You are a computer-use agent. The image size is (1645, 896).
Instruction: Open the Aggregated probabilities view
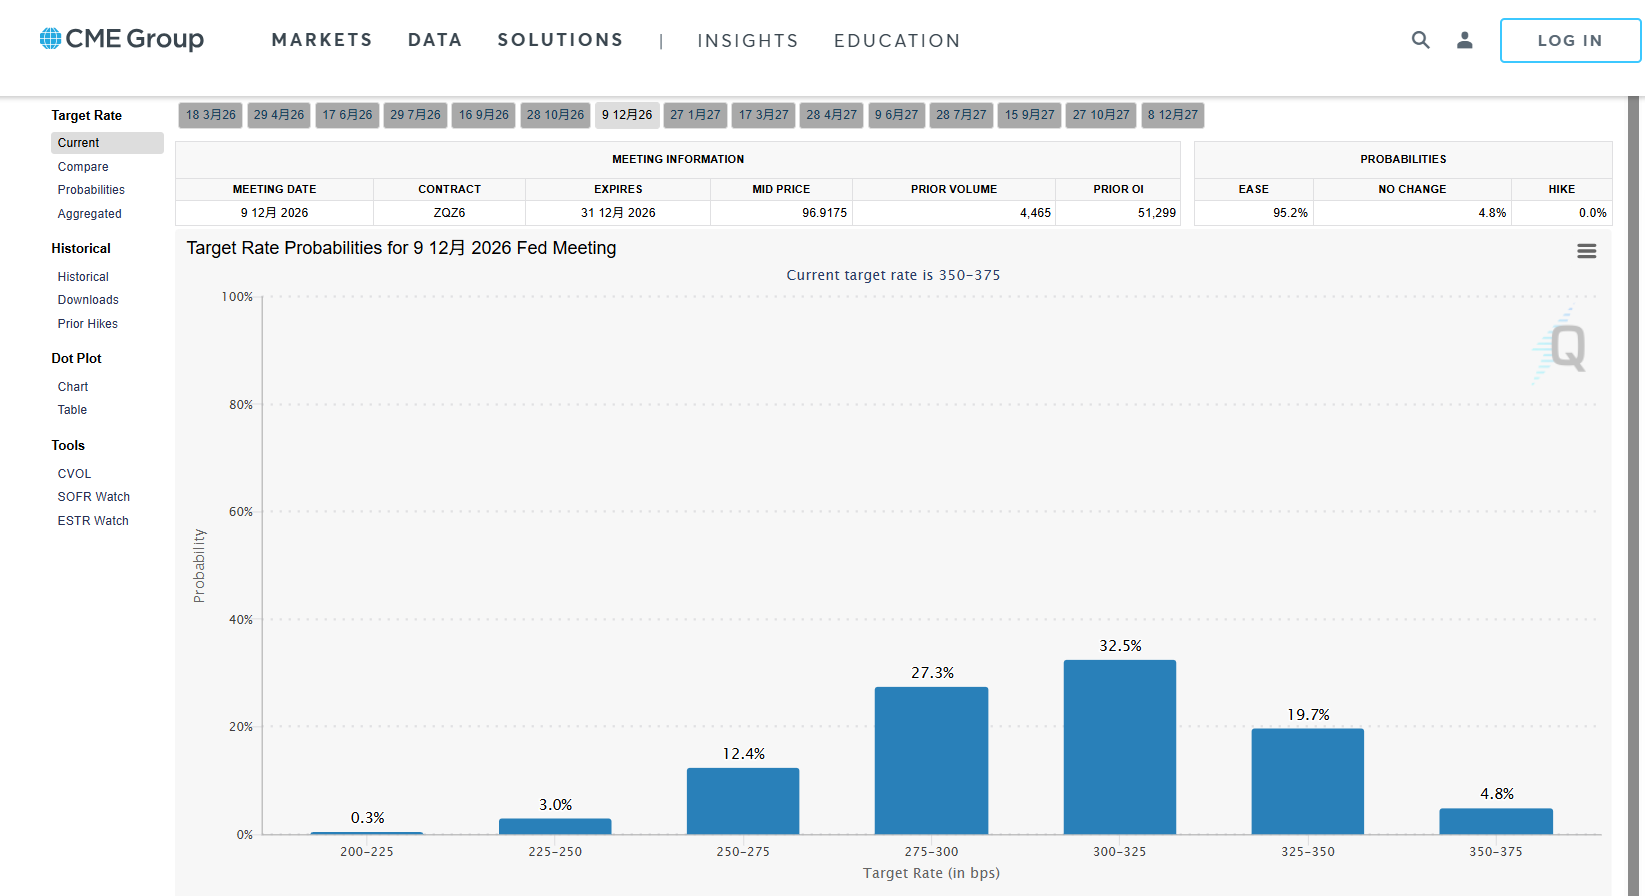(89, 214)
